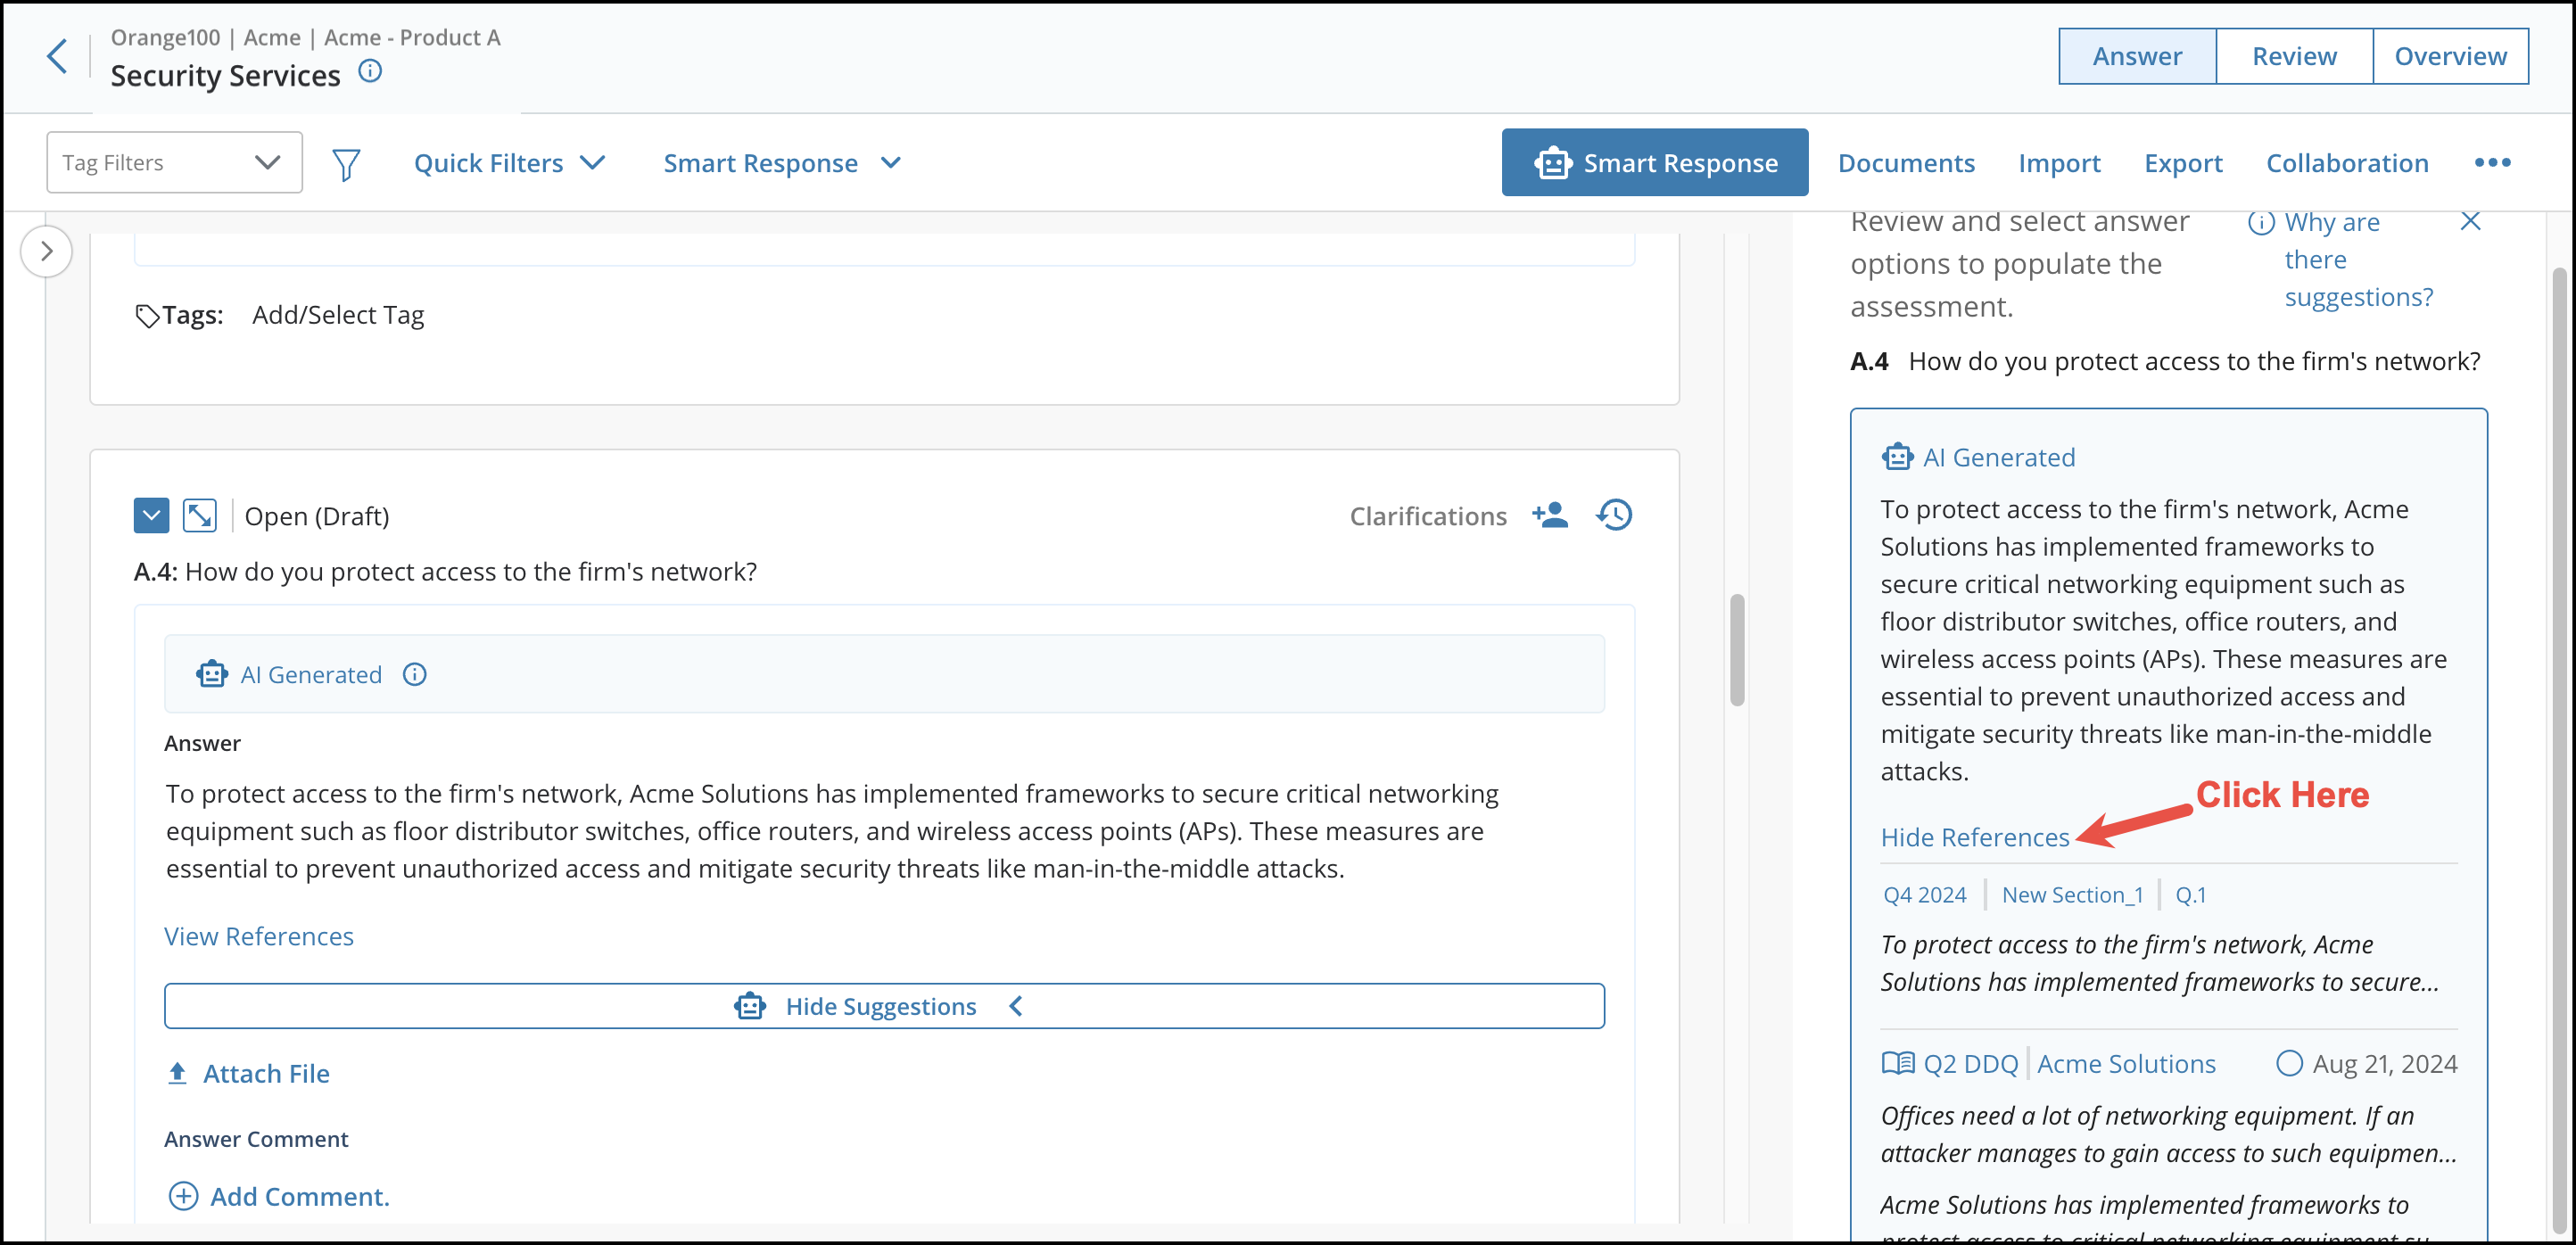Open the Documents menu
The width and height of the screenshot is (2576, 1245).
[x=1906, y=163]
